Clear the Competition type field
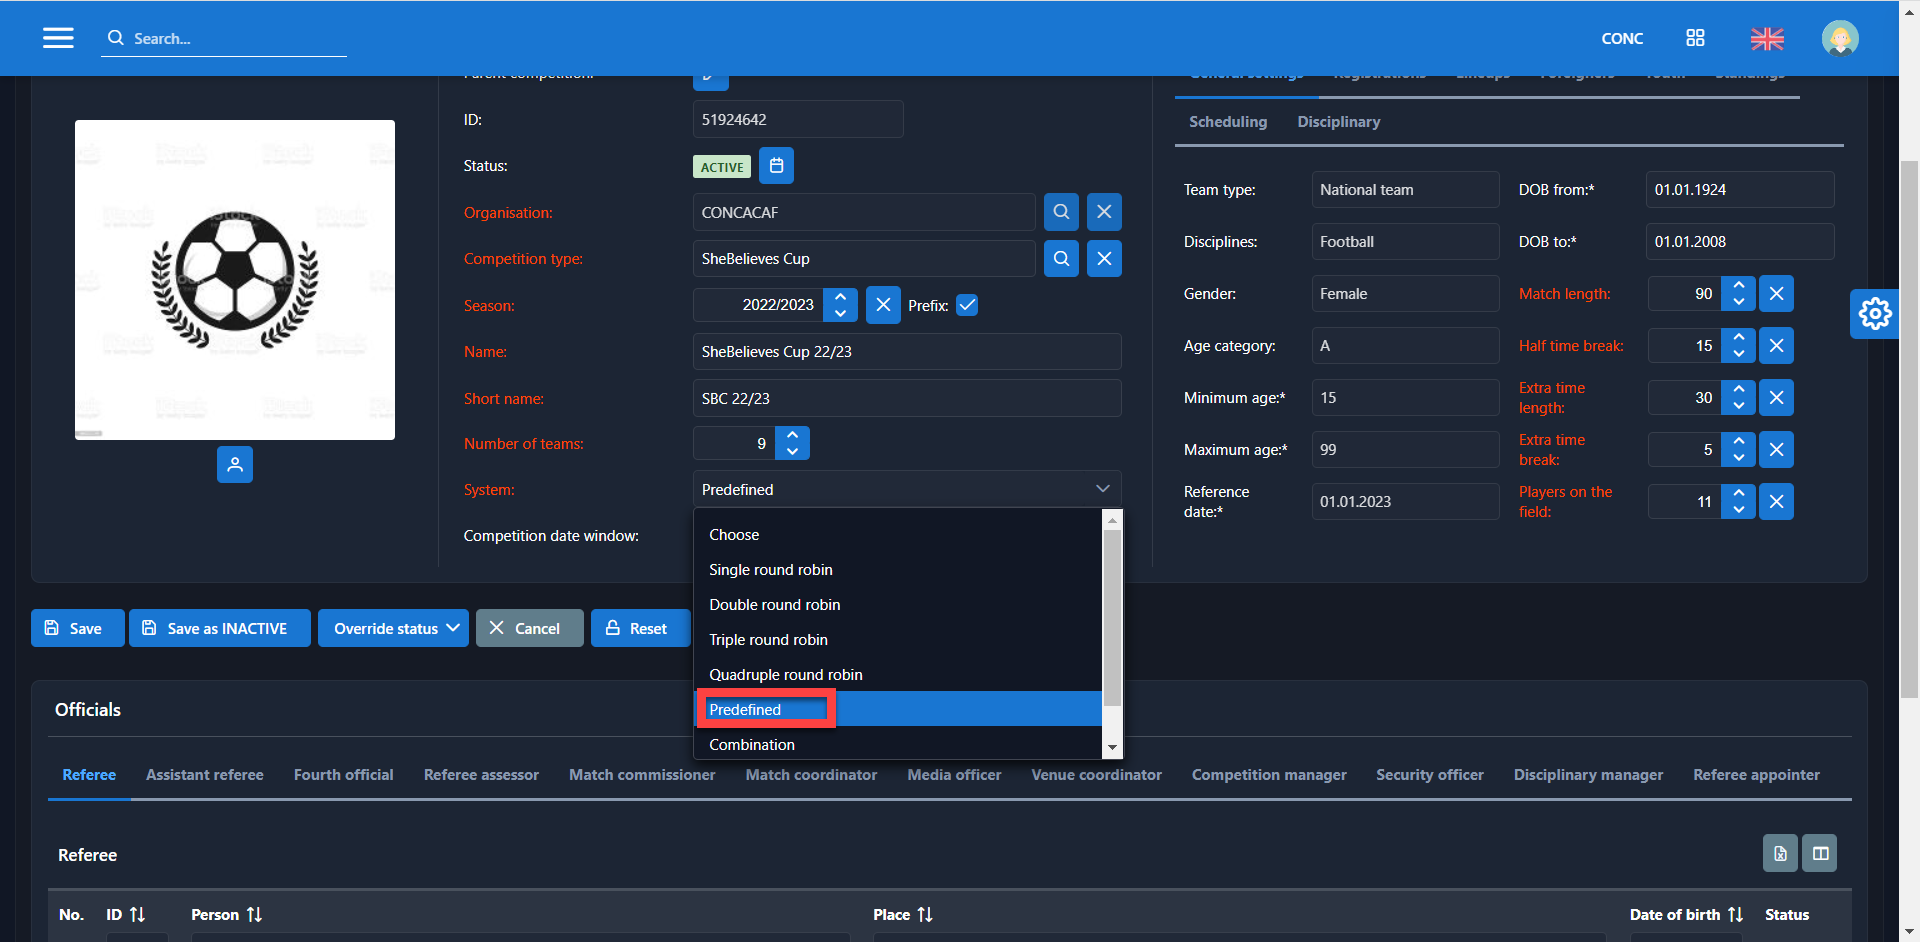Image resolution: width=1920 pixels, height=942 pixels. coord(1104,259)
